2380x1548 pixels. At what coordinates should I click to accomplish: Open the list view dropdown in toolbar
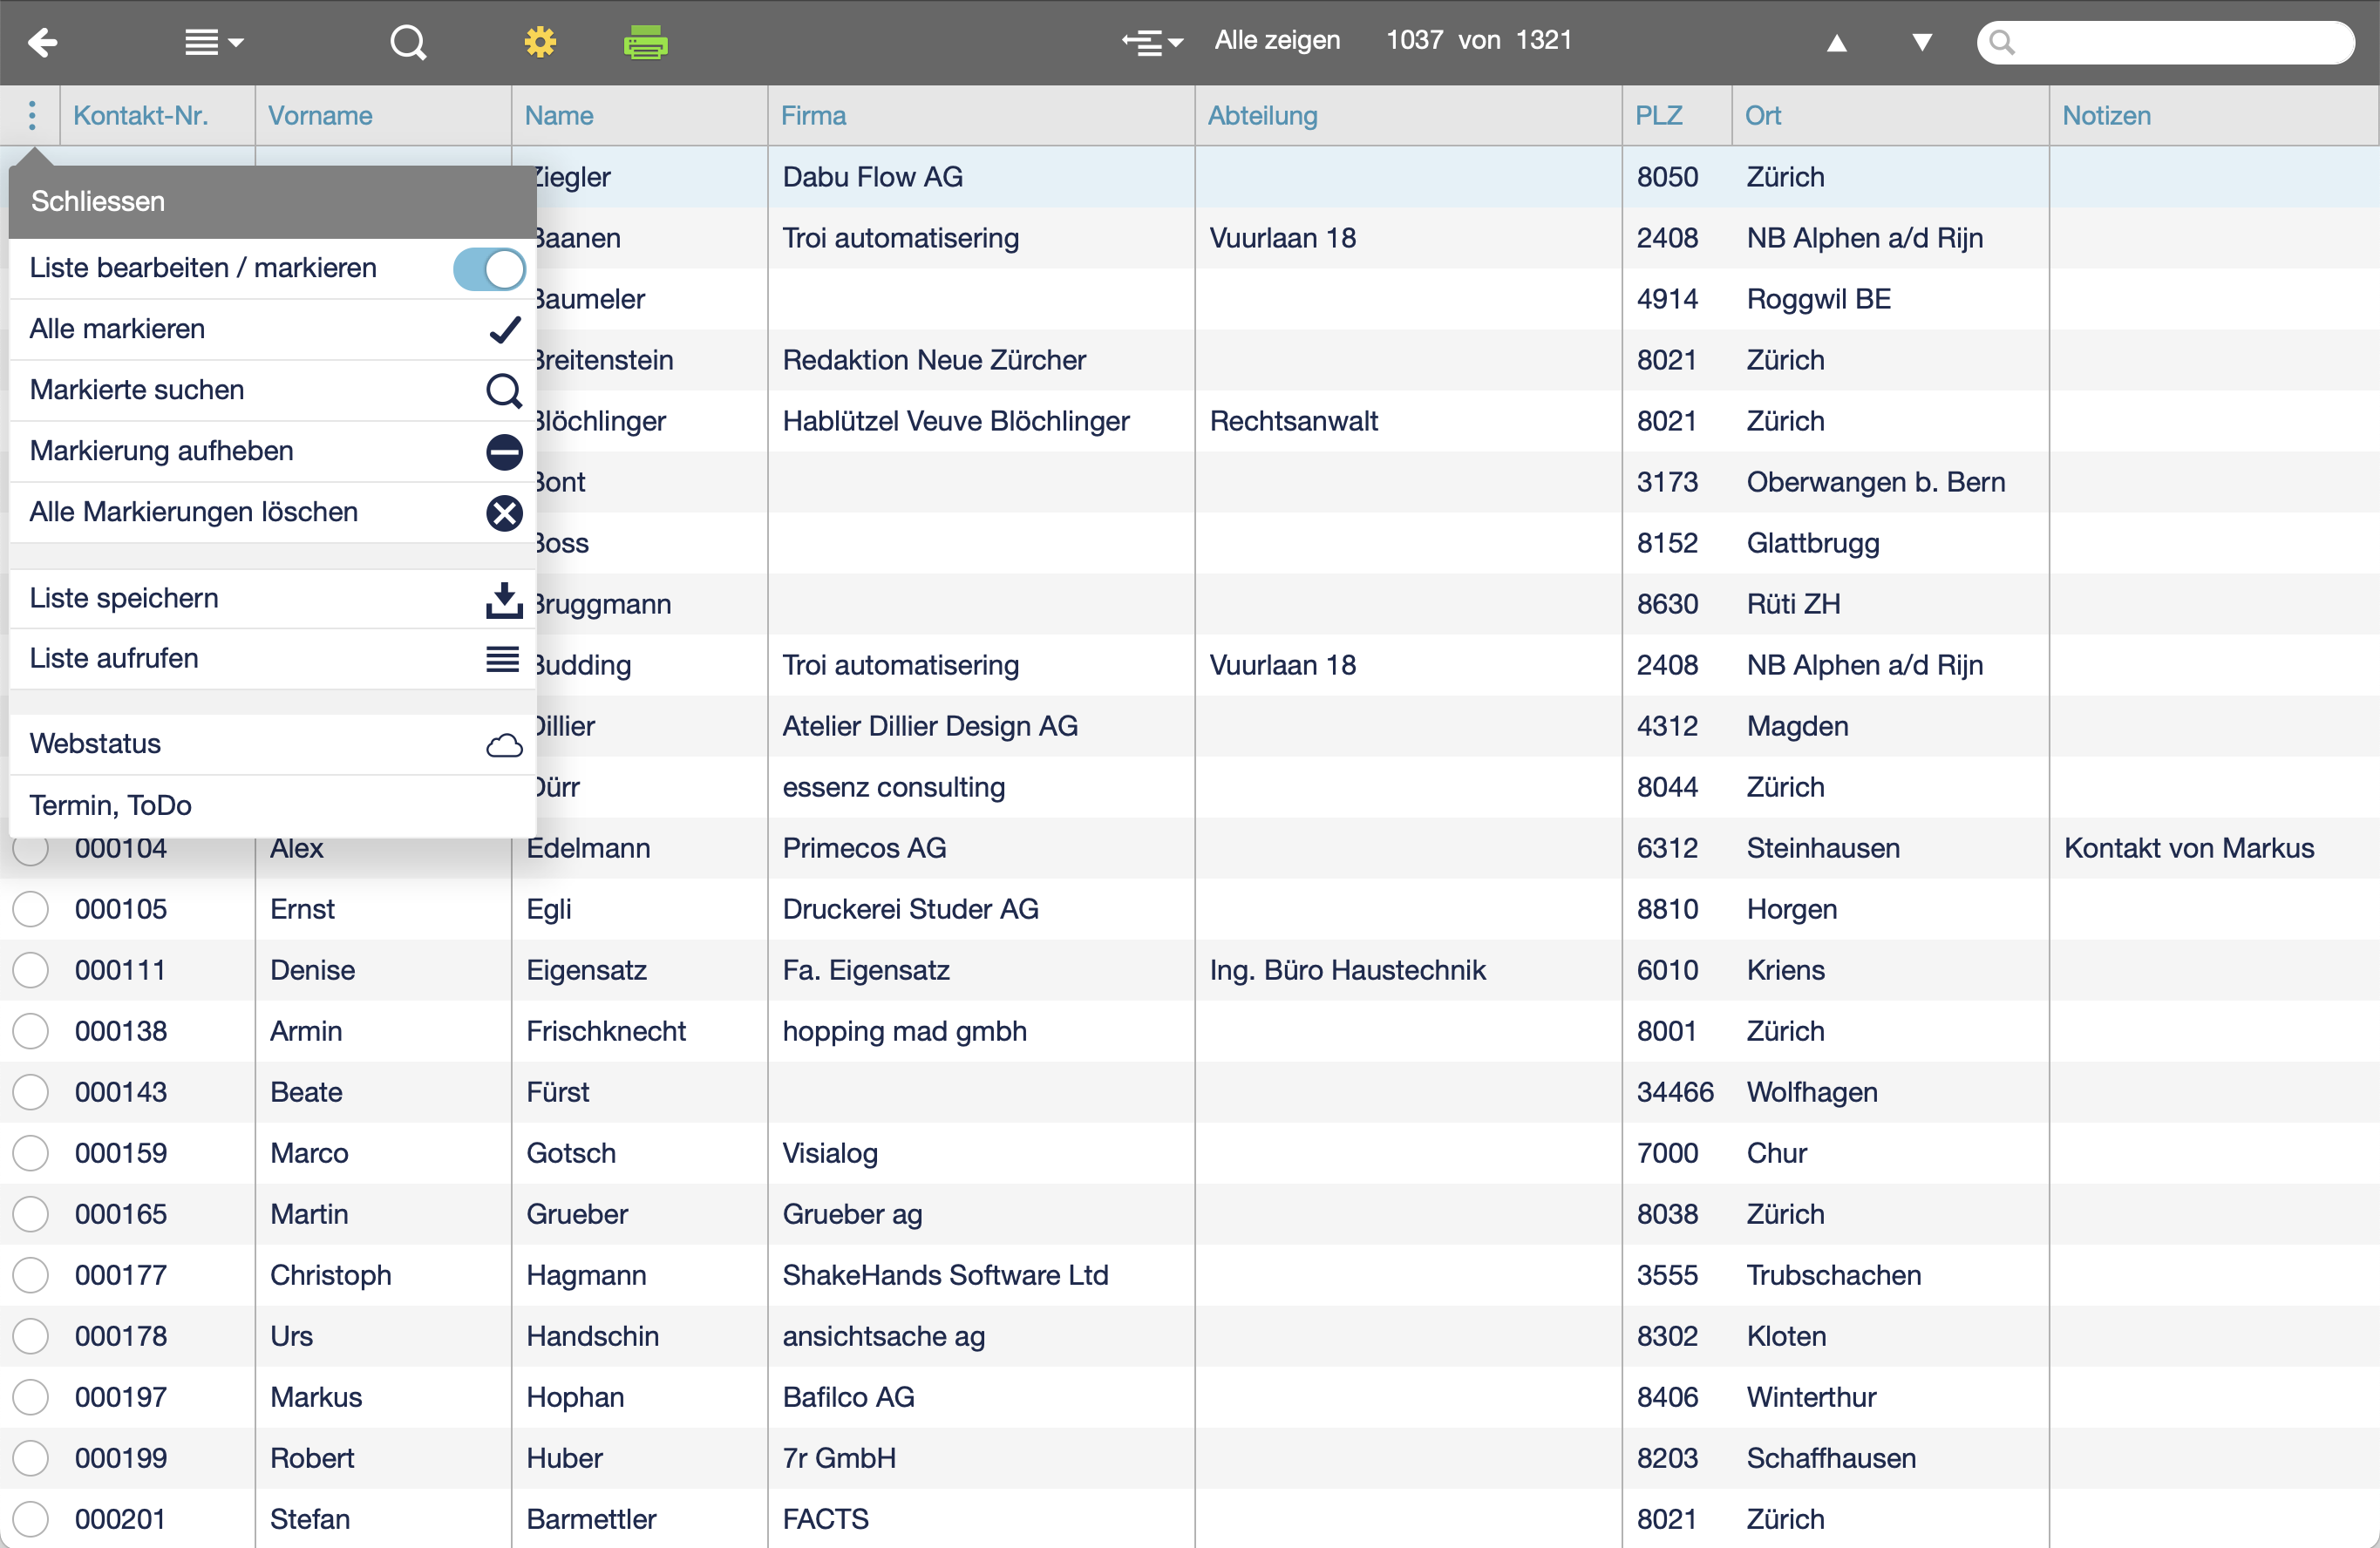[x=213, y=42]
